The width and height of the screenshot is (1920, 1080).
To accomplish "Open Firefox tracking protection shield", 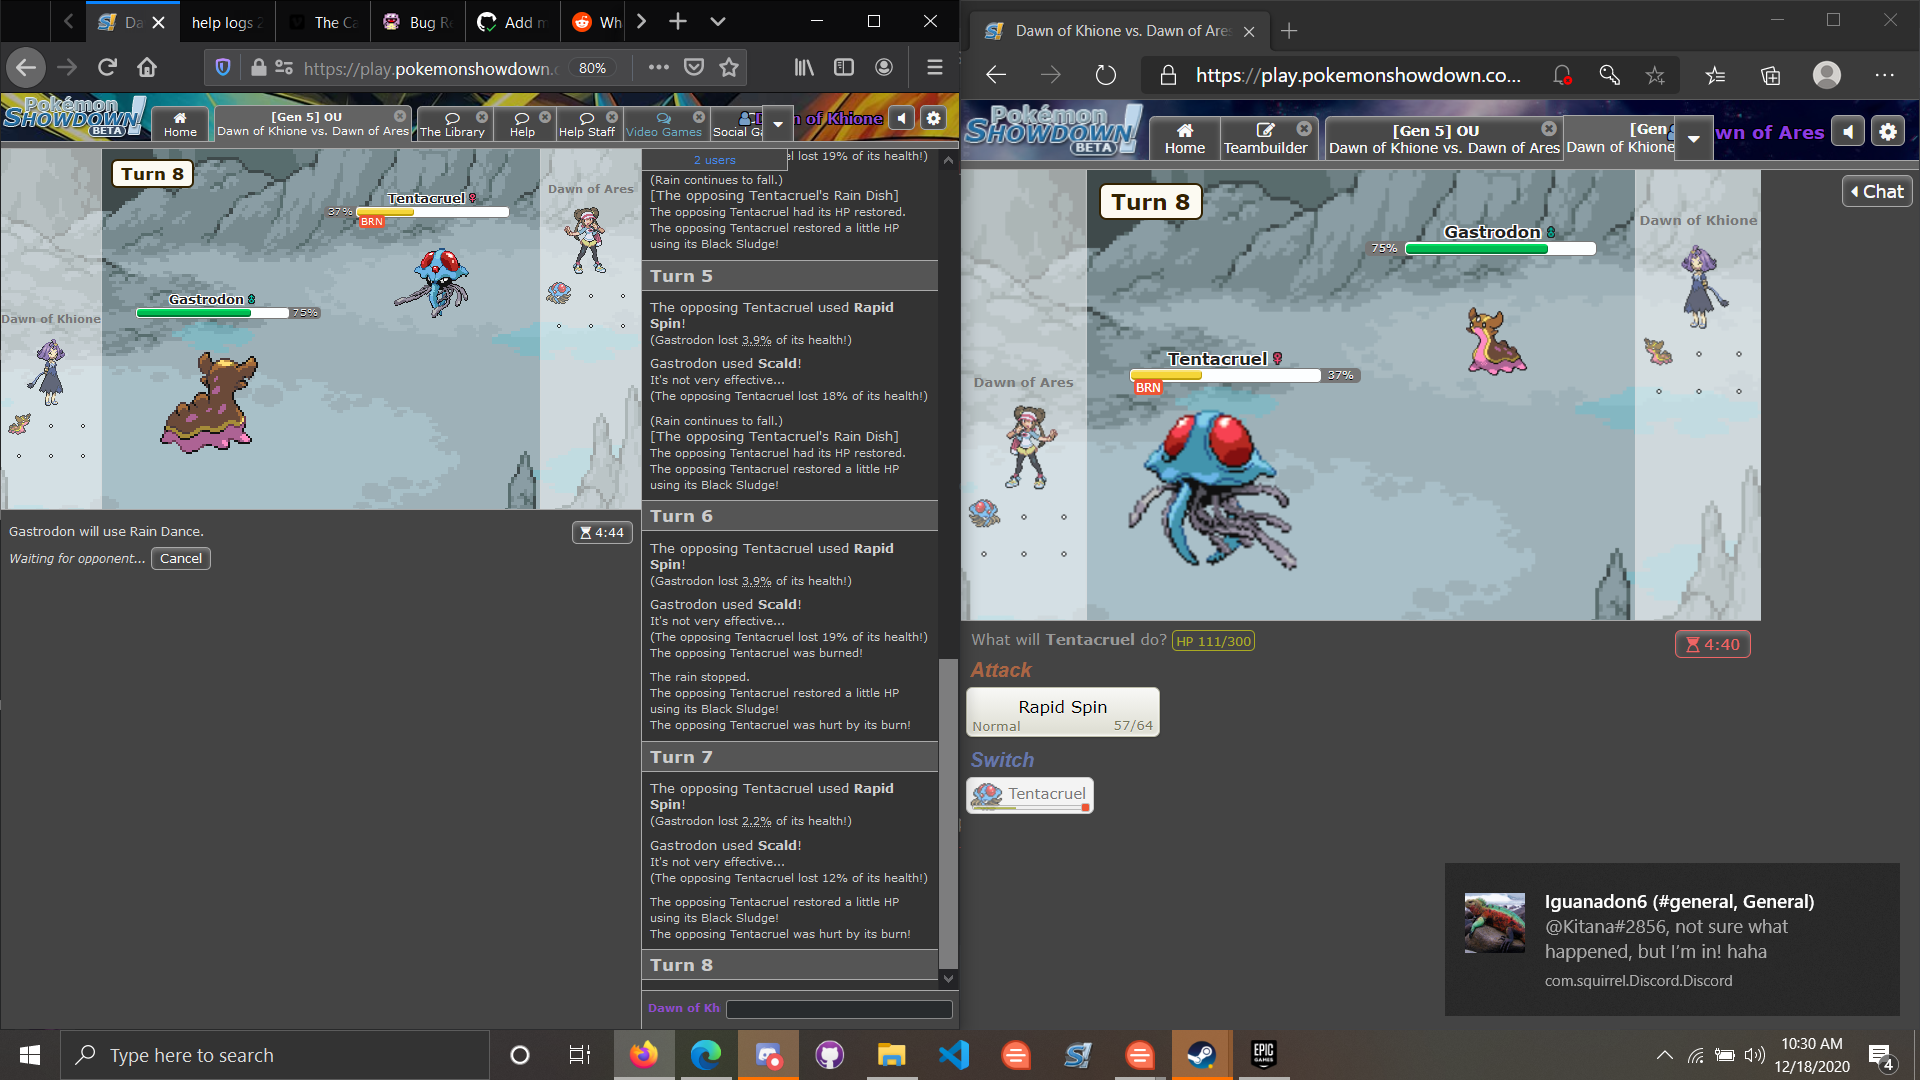I will (x=223, y=67).
